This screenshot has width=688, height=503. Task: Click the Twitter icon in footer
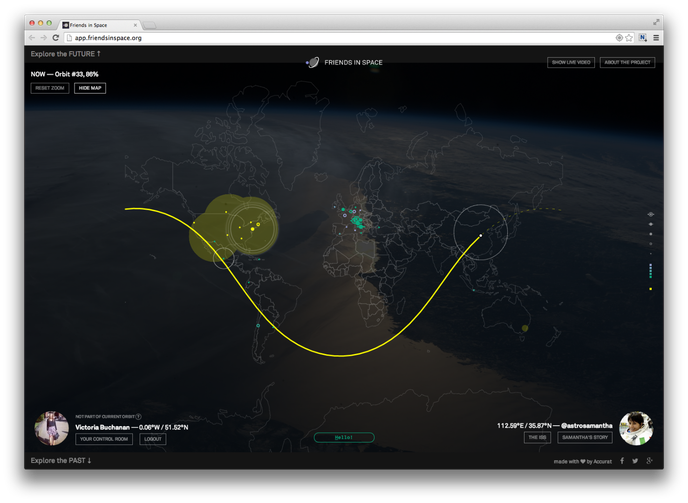point(635,461)
